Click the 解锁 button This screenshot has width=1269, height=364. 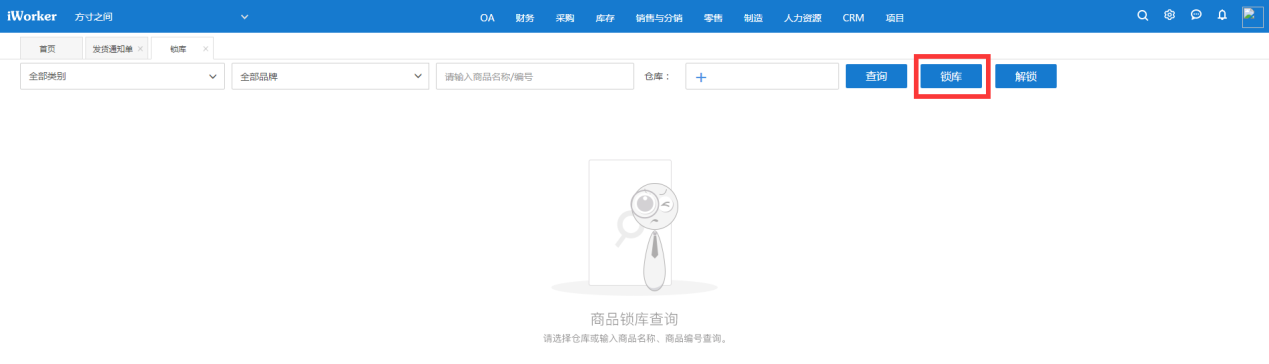[x=1026, y=76]
